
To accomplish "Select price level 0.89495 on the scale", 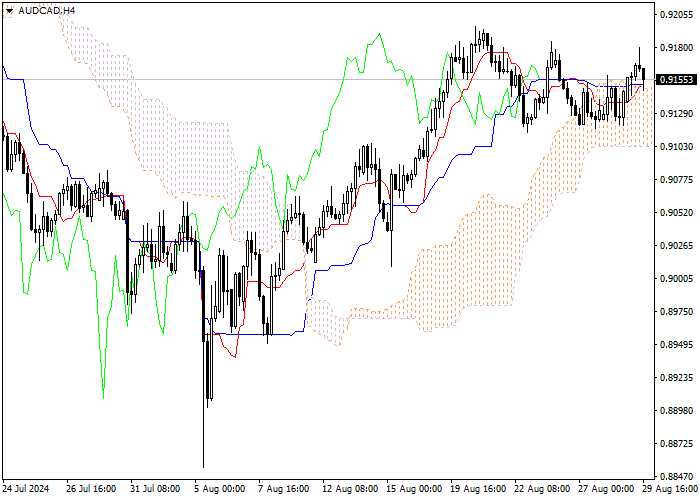I will (x=677, y=345).
